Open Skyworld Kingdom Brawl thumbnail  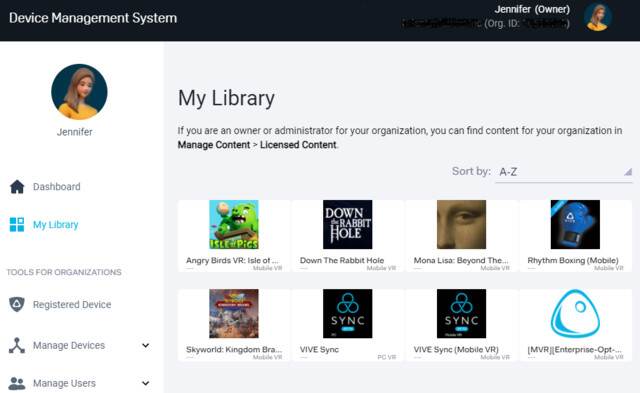(x=234, y=313)
